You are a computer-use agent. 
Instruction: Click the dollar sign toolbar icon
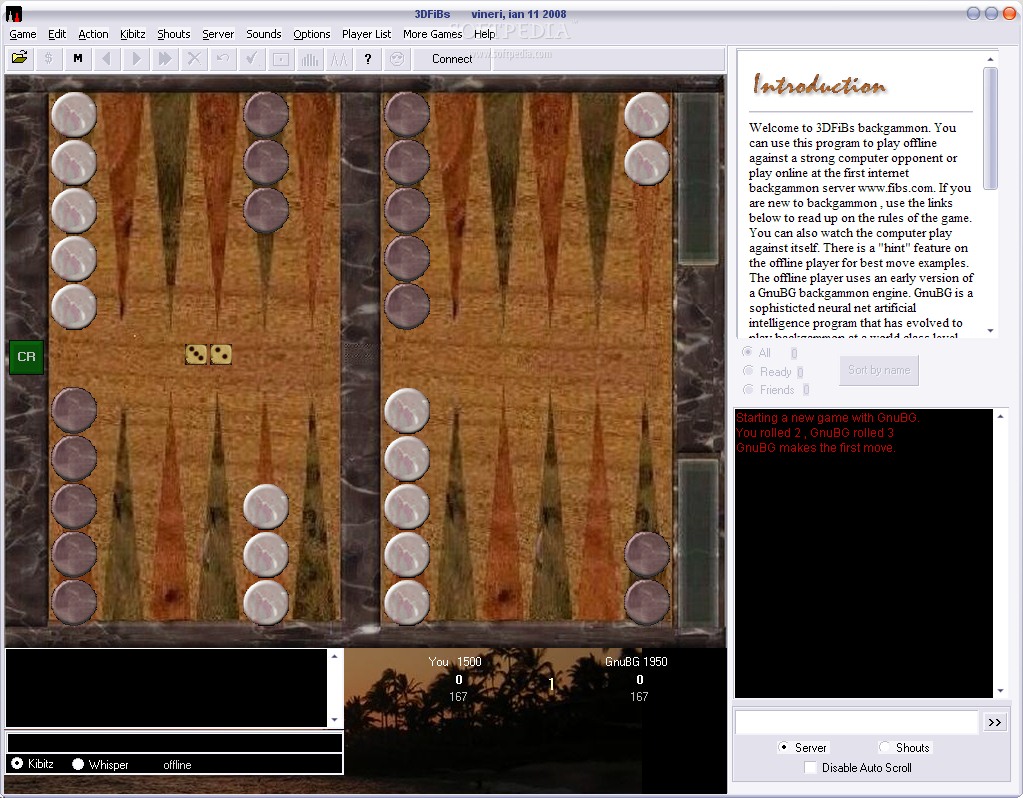click(x=48, y=59)
